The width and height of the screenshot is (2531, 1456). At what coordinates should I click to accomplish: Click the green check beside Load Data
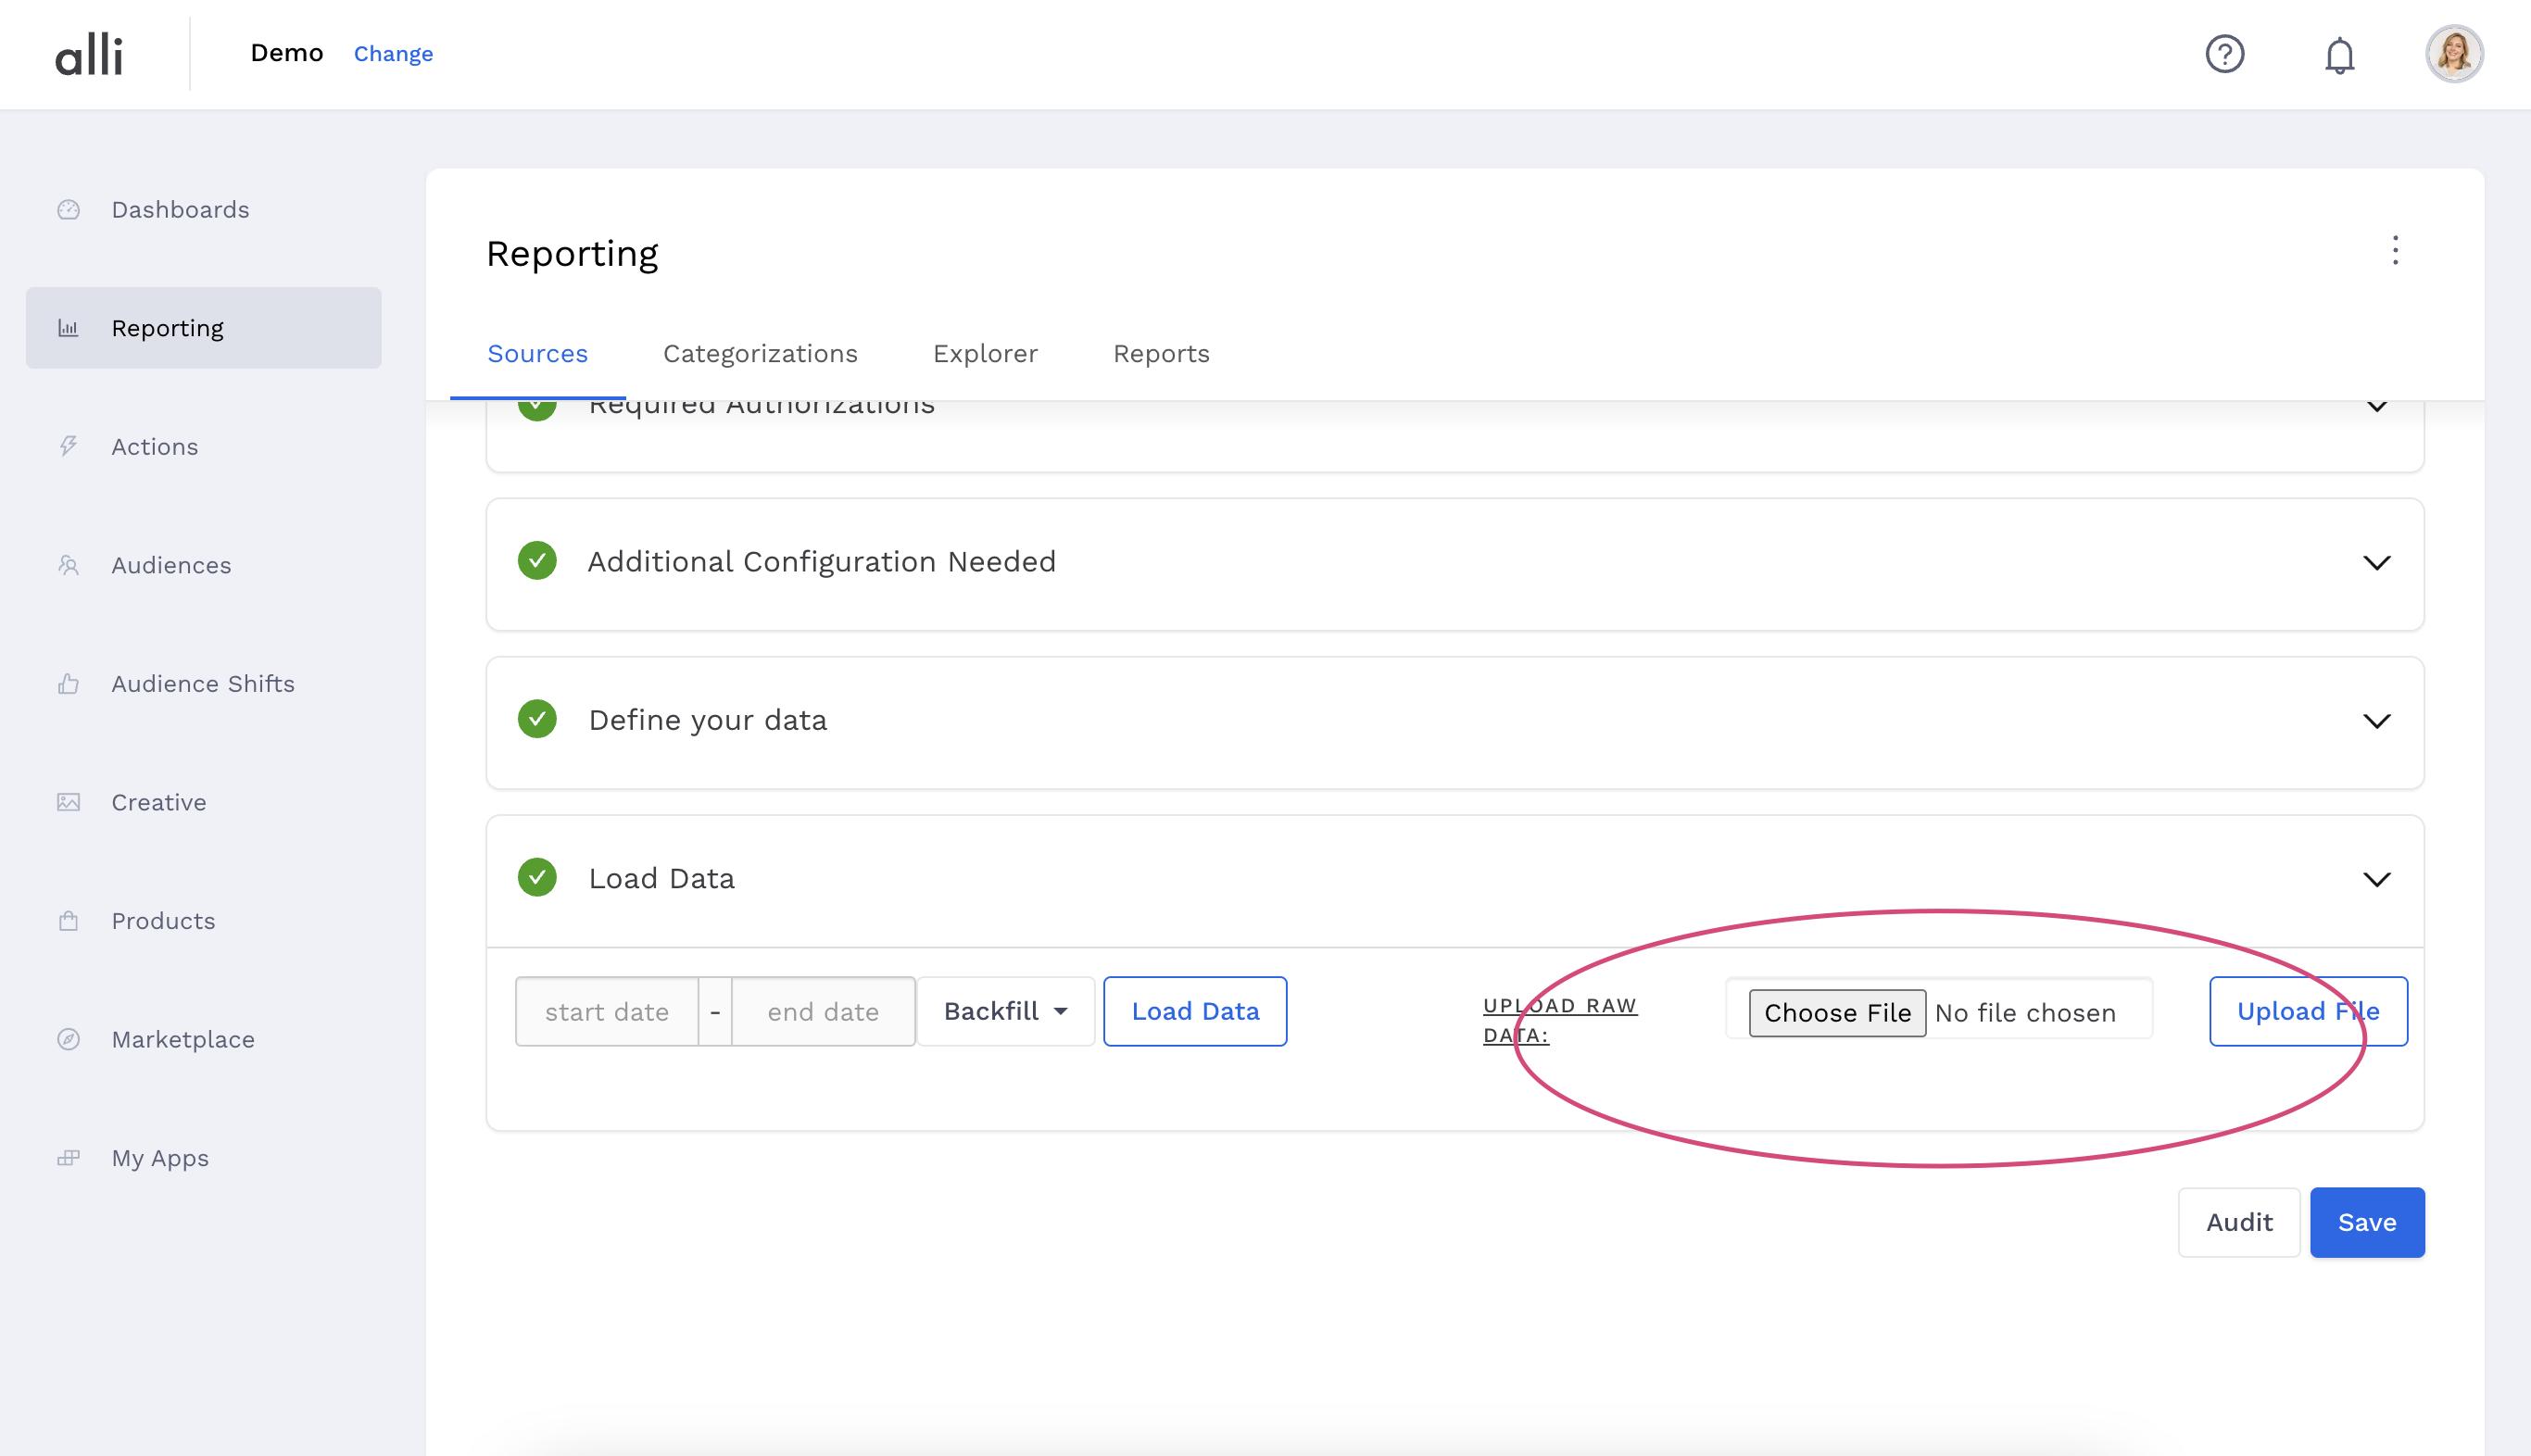point(537,878)
